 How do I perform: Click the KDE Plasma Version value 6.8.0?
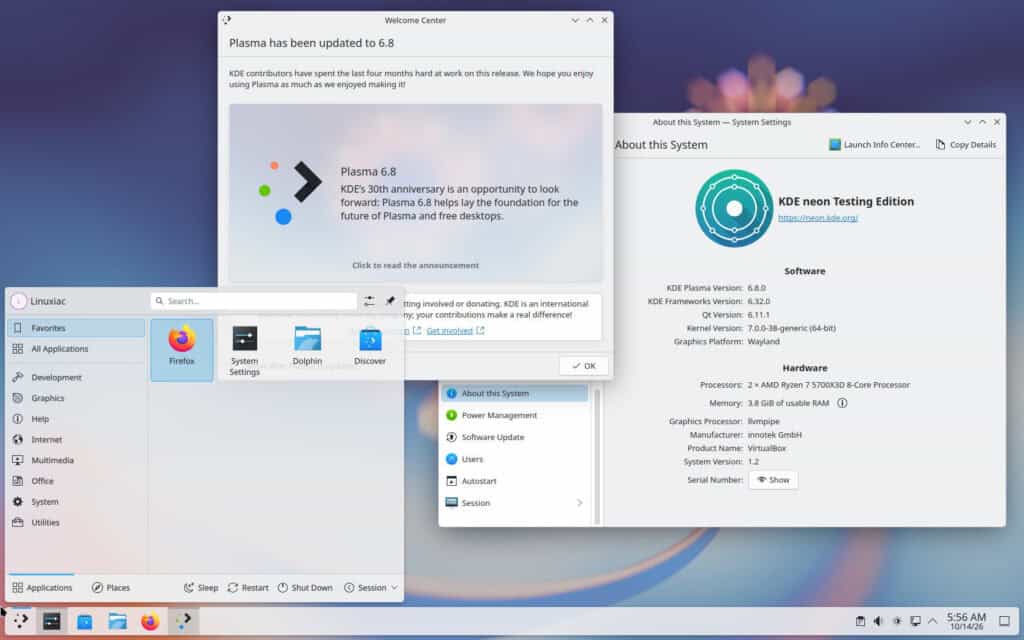point(757,288)
